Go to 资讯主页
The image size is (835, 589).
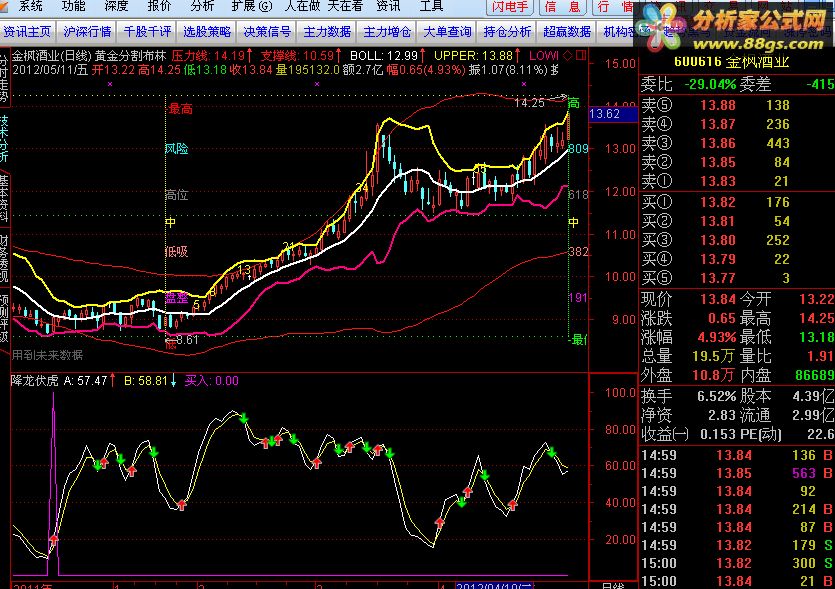pyautogui.click(x=27, y=32)
